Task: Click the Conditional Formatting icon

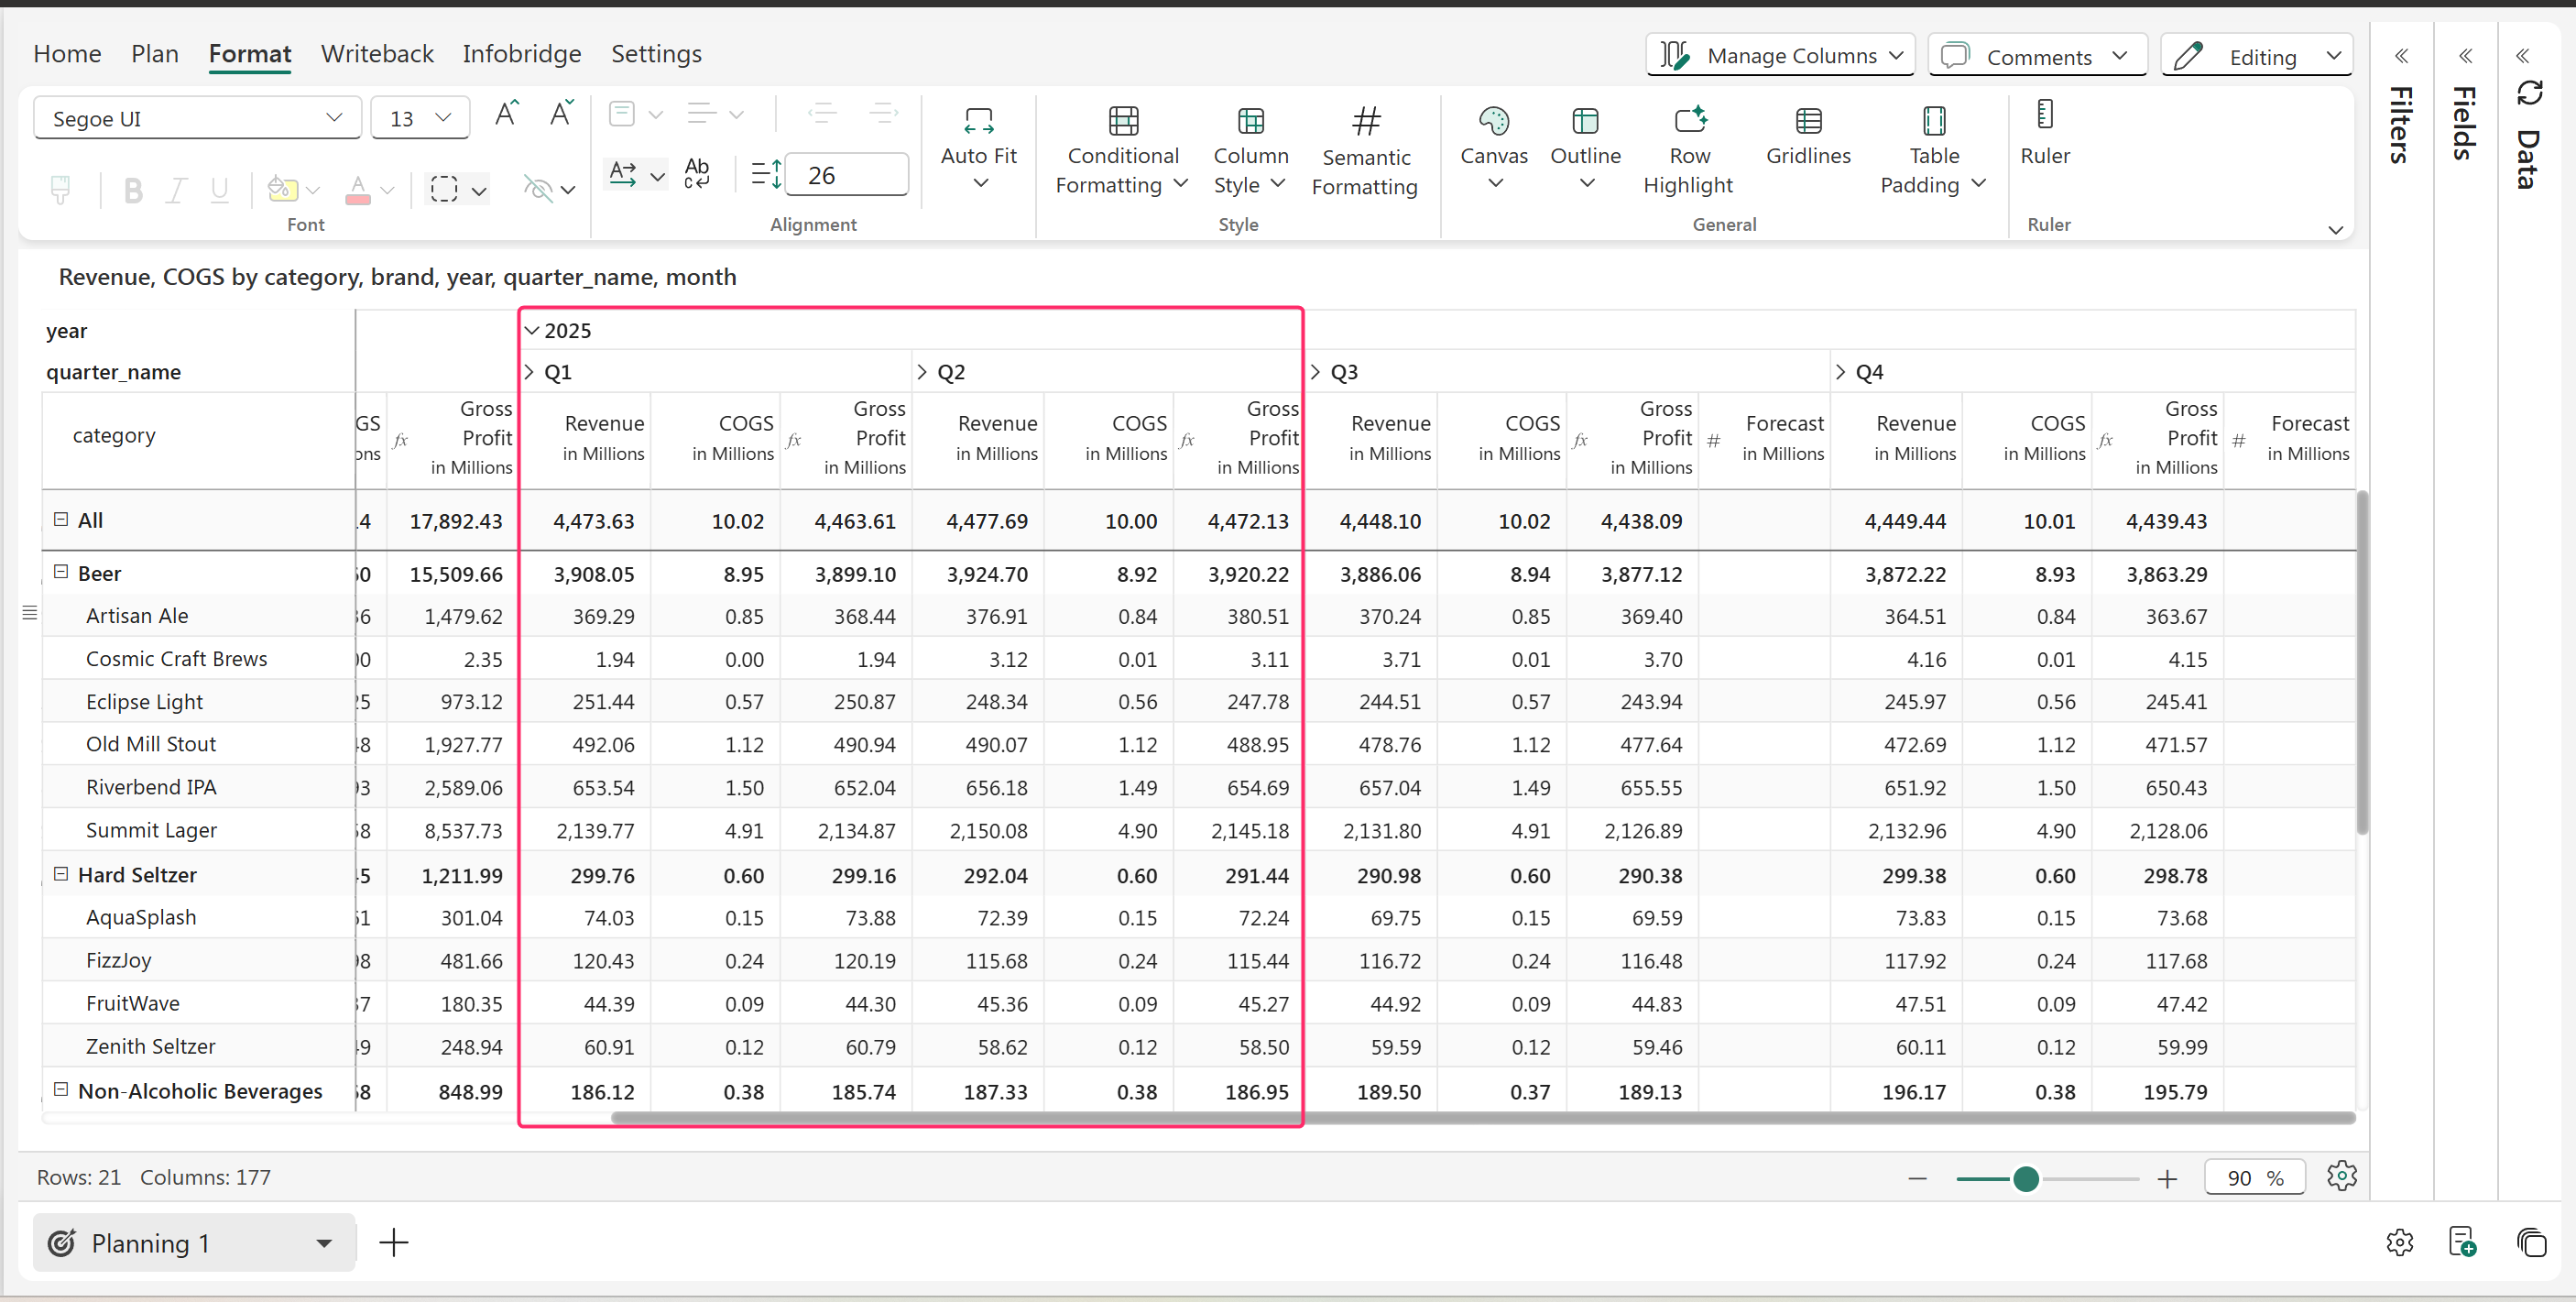Action: pos(1123,121)
